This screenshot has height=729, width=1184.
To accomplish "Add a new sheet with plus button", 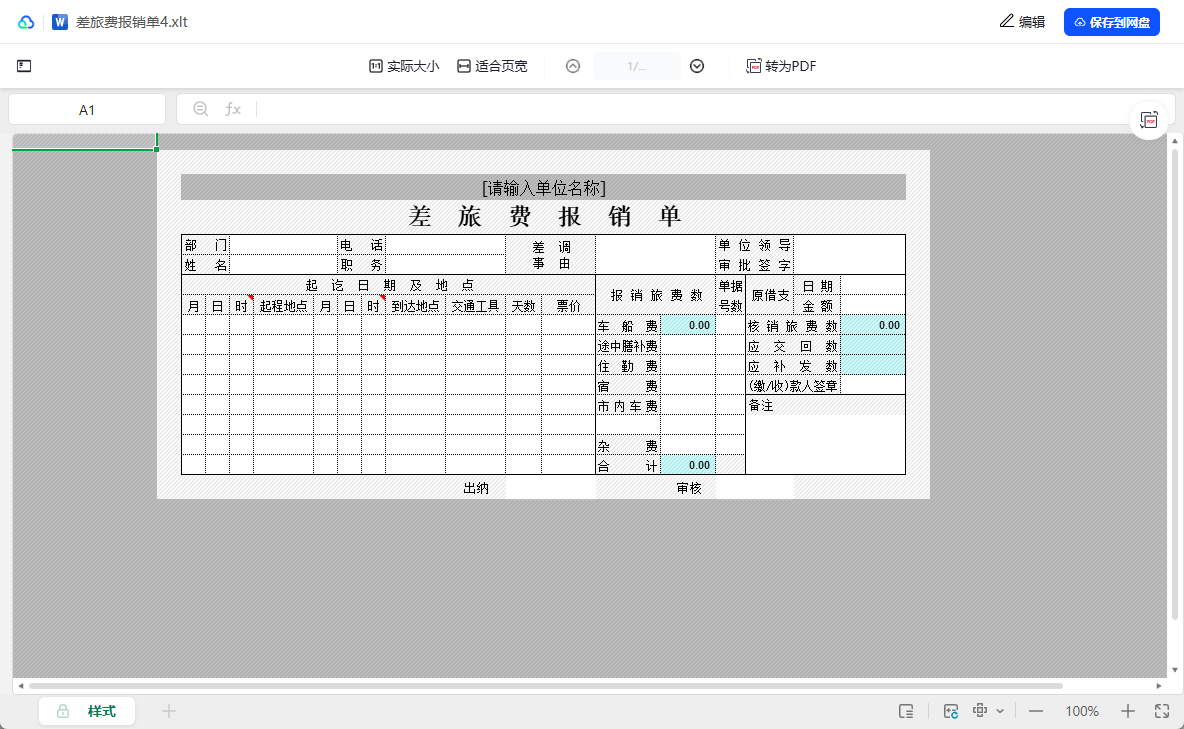I will point(169,711).
